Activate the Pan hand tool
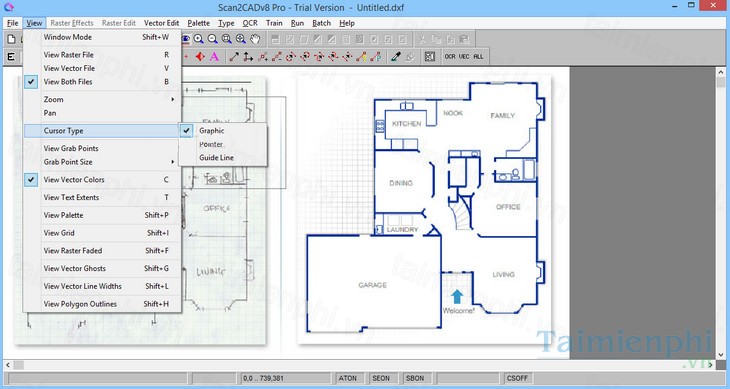730x389 pixels. (255, 39)
